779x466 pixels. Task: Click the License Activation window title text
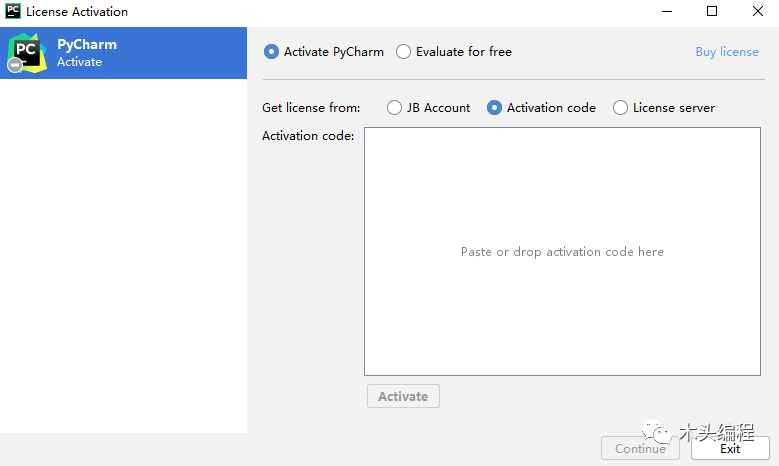coord(77,12)
